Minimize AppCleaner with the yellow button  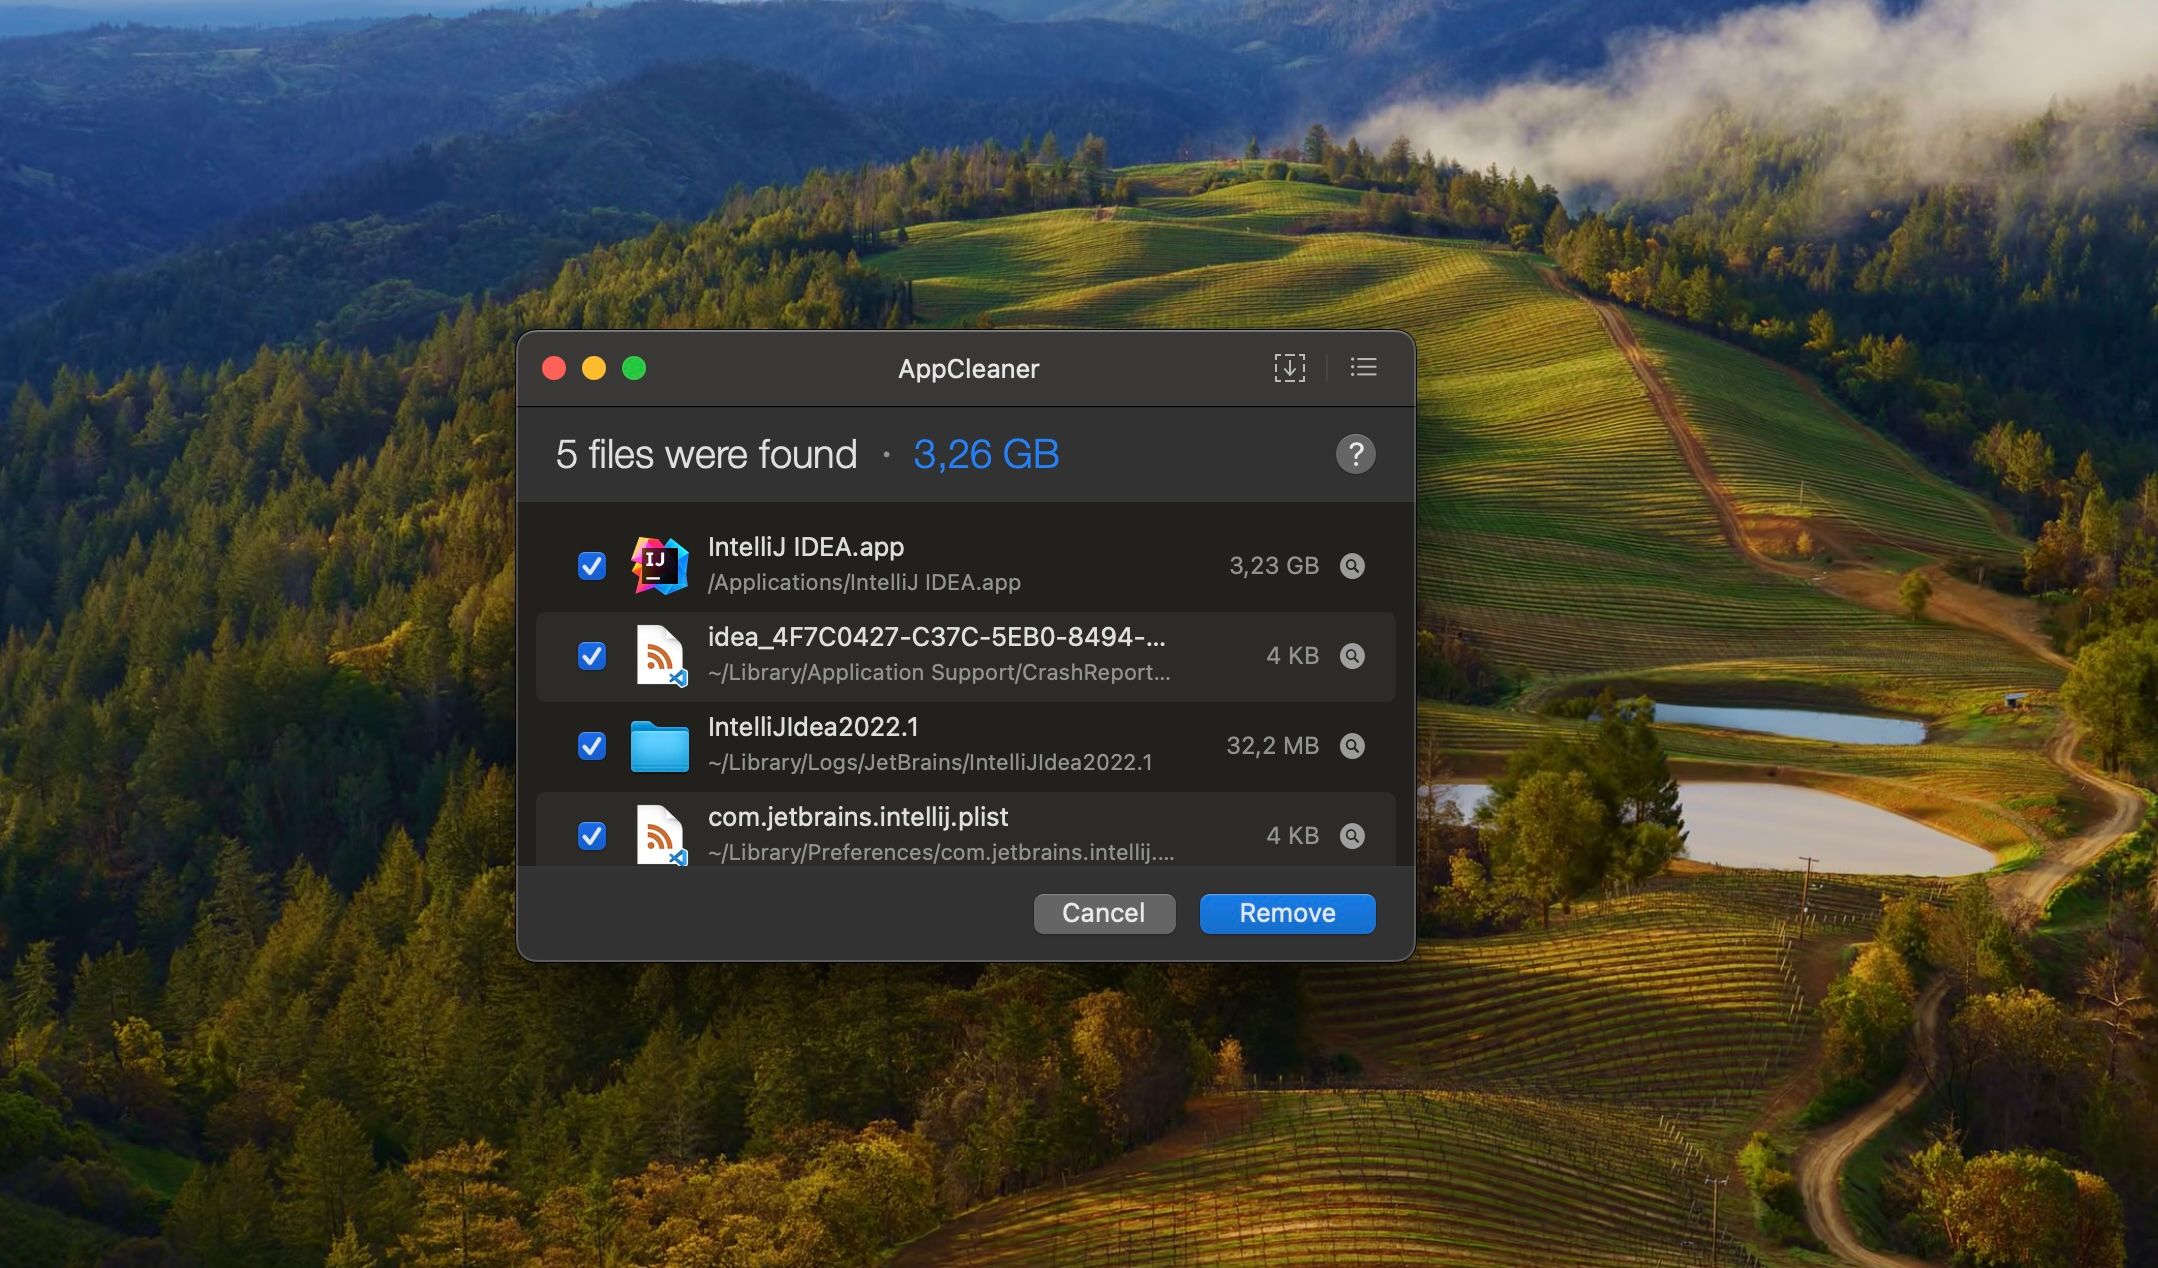[x=594, y=369]
